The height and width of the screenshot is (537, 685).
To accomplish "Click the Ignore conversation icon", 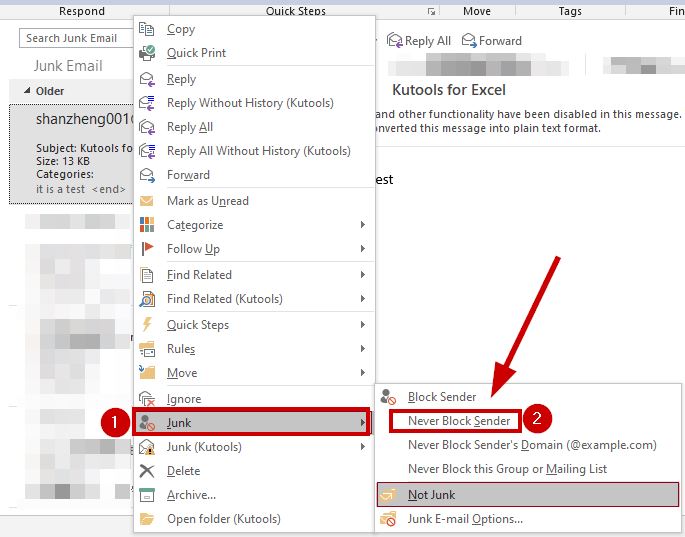I will click(147, 398).
